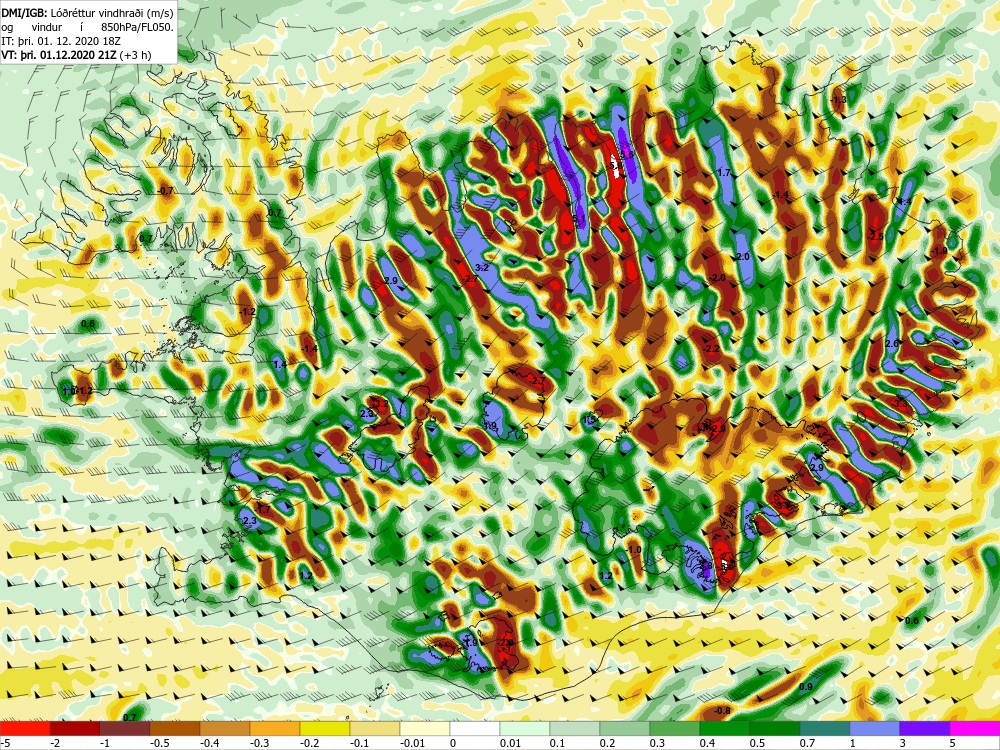Click the '(+3 h)' forecast offset text
Image resolution: width=1000 pixels, height=750 pixels.
coord(135,55)
